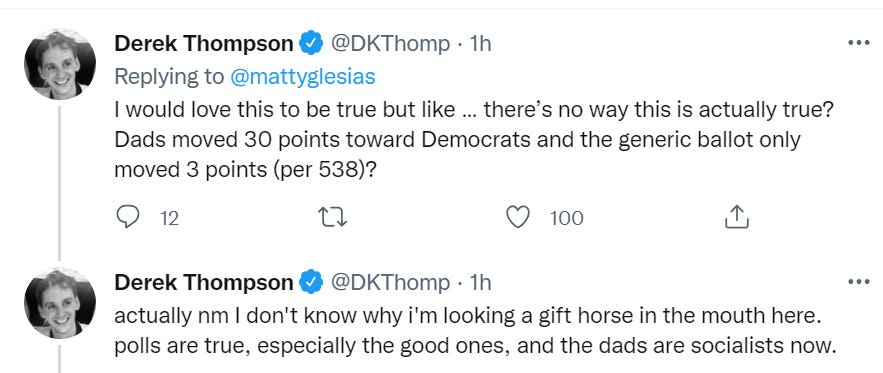Click the 12 replies count
This screenshot has width=883, height=373.
[x=170, y=218]
